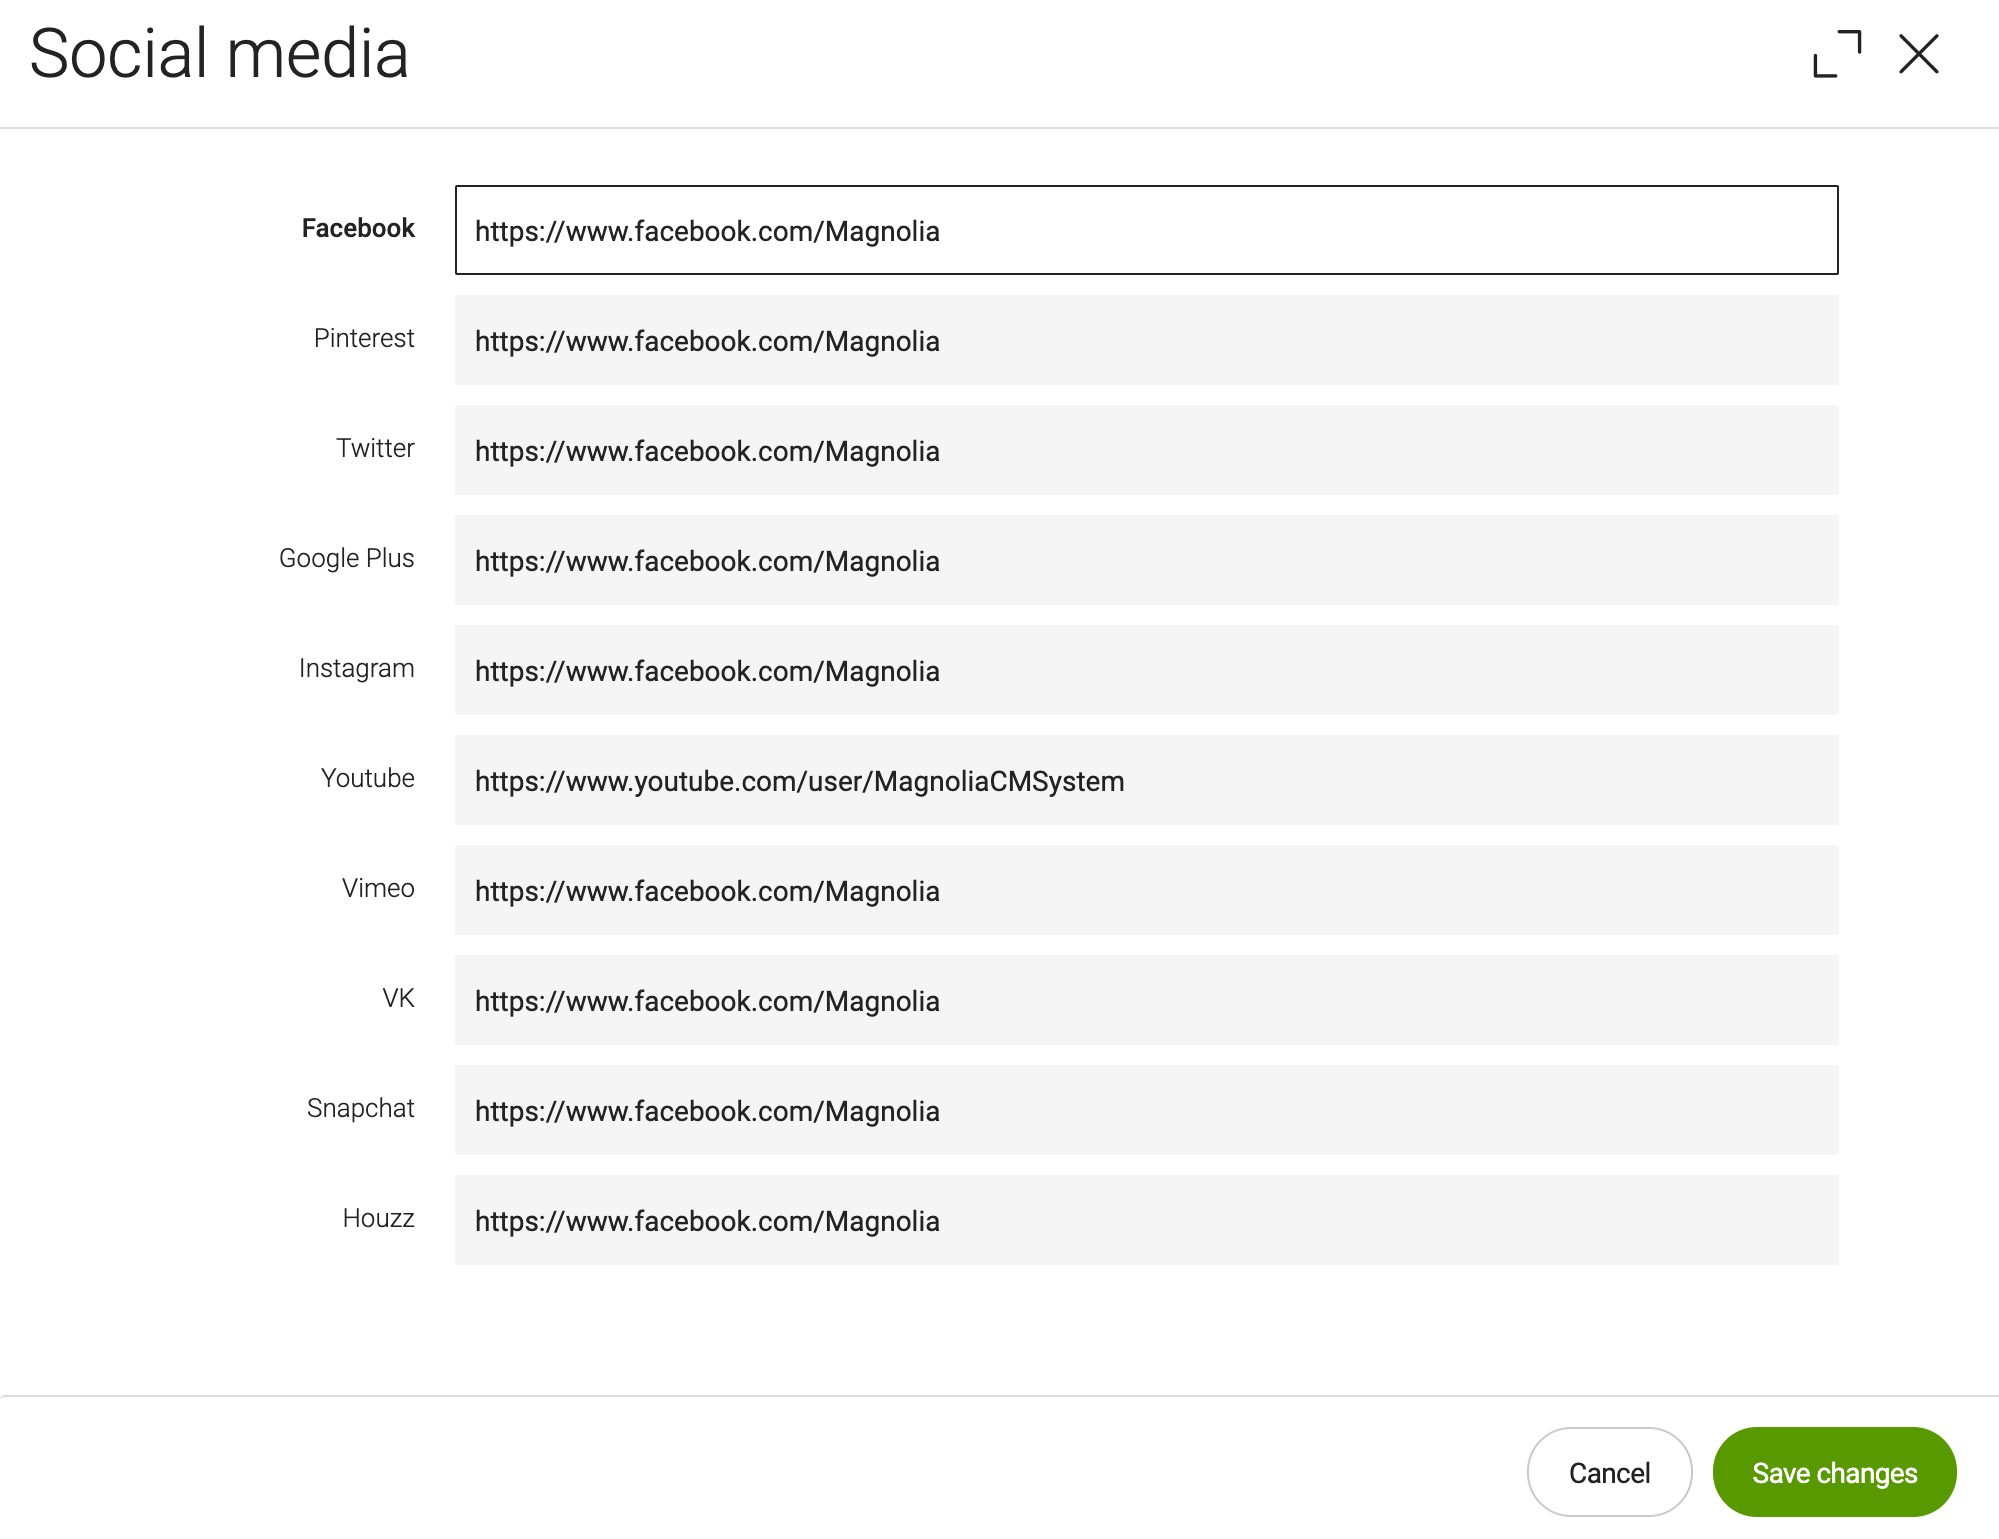Click the Twitter URL input field
The height and width of the screenshot is (1539, 1999).
point(1146,449)
